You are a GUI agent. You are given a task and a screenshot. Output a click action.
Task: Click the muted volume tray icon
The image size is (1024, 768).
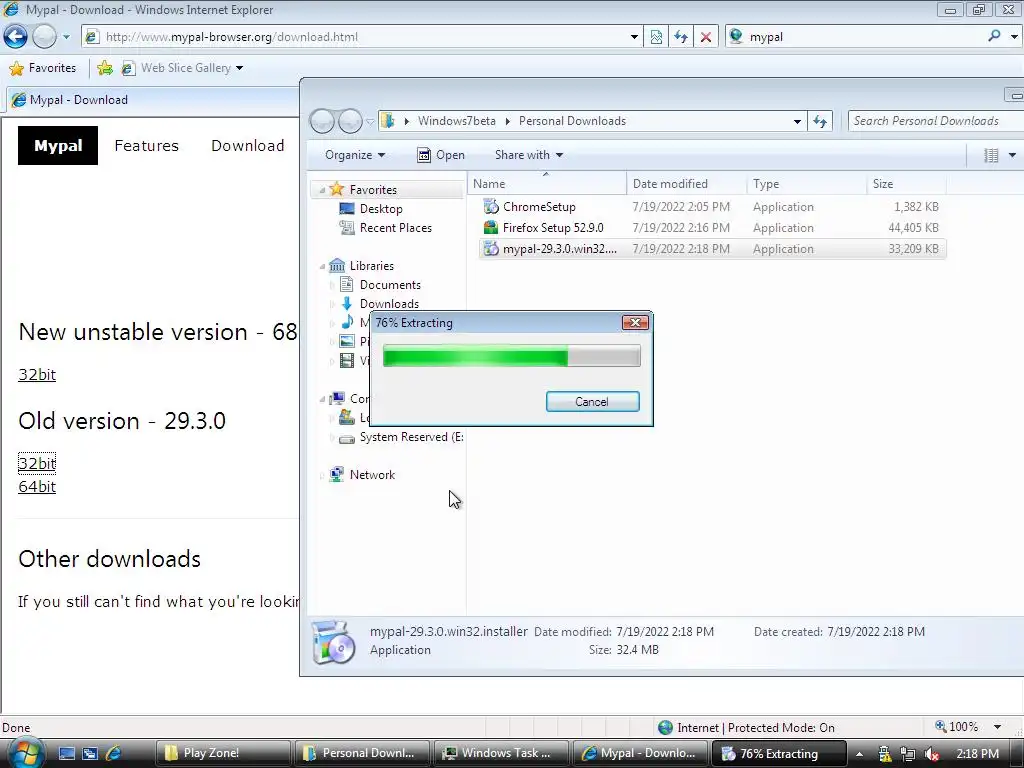(932, 754)
